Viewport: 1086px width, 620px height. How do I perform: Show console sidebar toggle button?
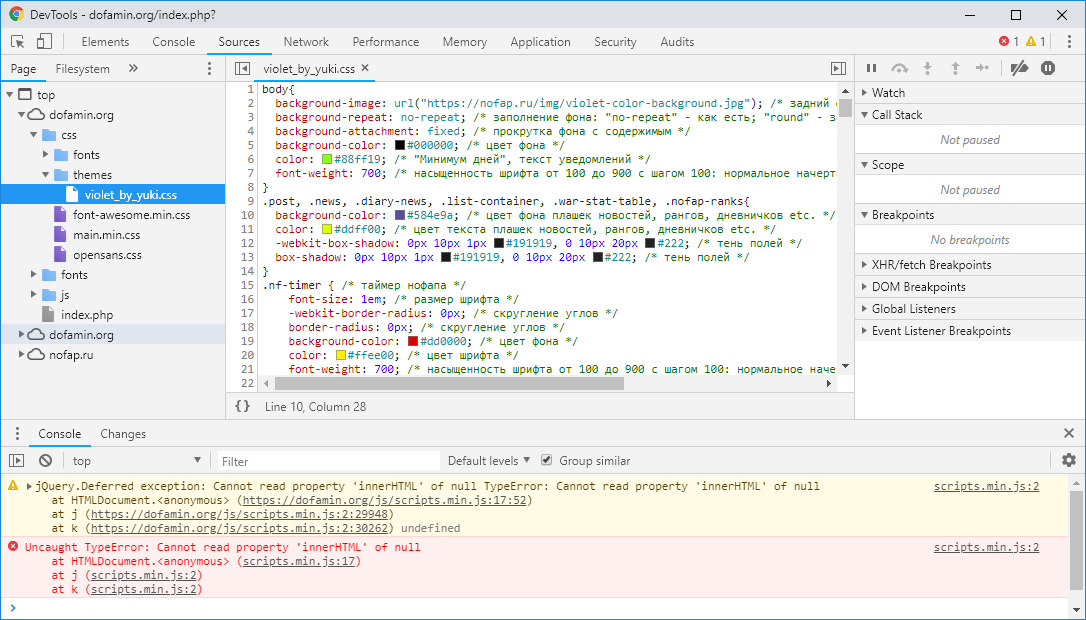pyautogui.click(x=16, y=461)
